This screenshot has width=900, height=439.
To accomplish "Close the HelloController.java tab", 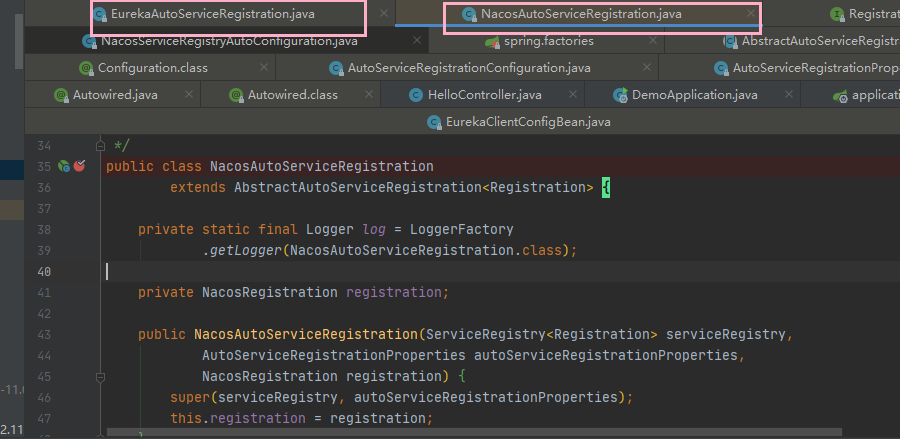I will pos(573,94).
